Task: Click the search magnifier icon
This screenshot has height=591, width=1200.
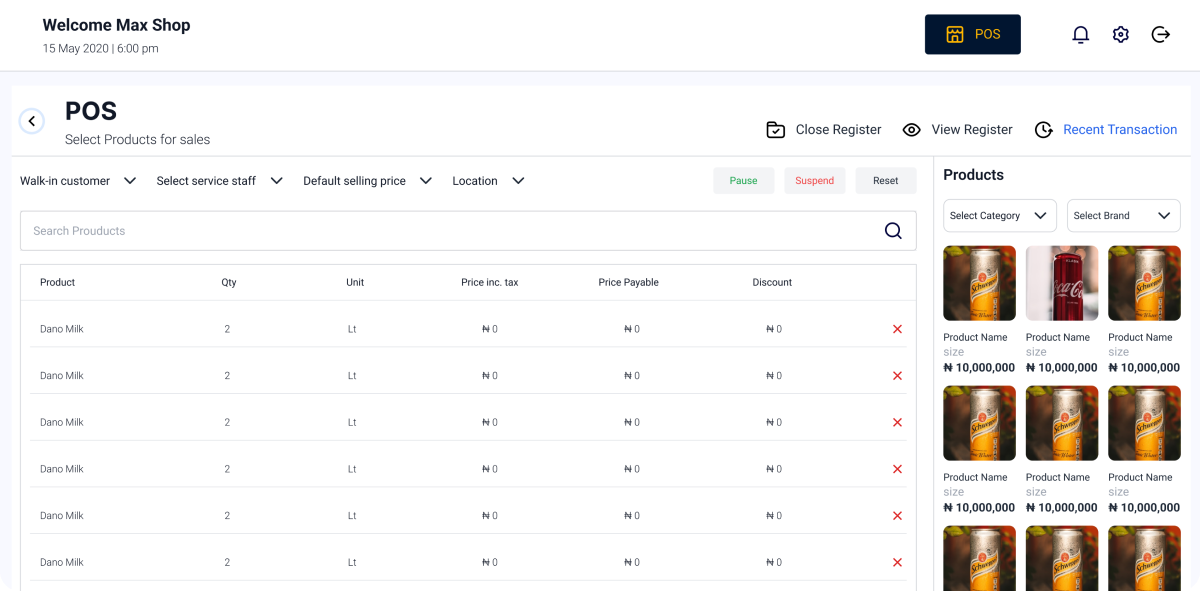Action: 893,231
